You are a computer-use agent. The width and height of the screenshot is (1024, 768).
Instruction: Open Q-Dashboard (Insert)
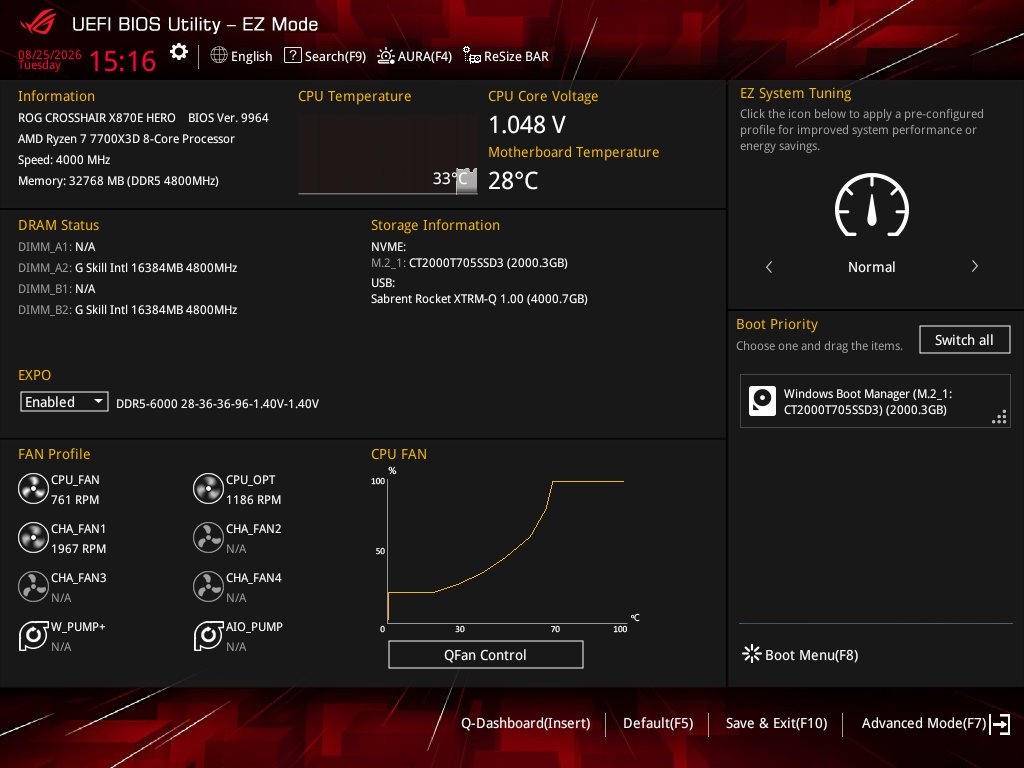tap(526, 723)
